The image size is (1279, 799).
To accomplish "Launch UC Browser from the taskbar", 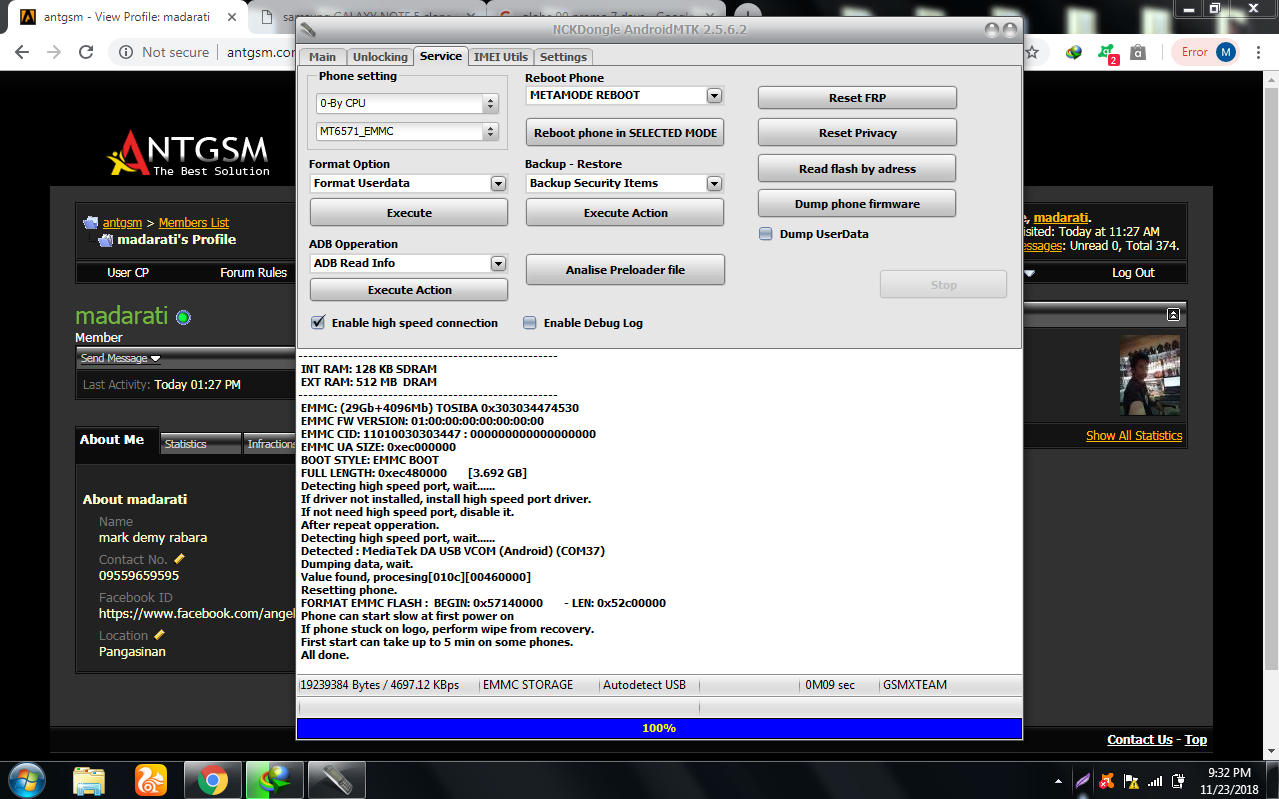I will click(x=150, y=779).
